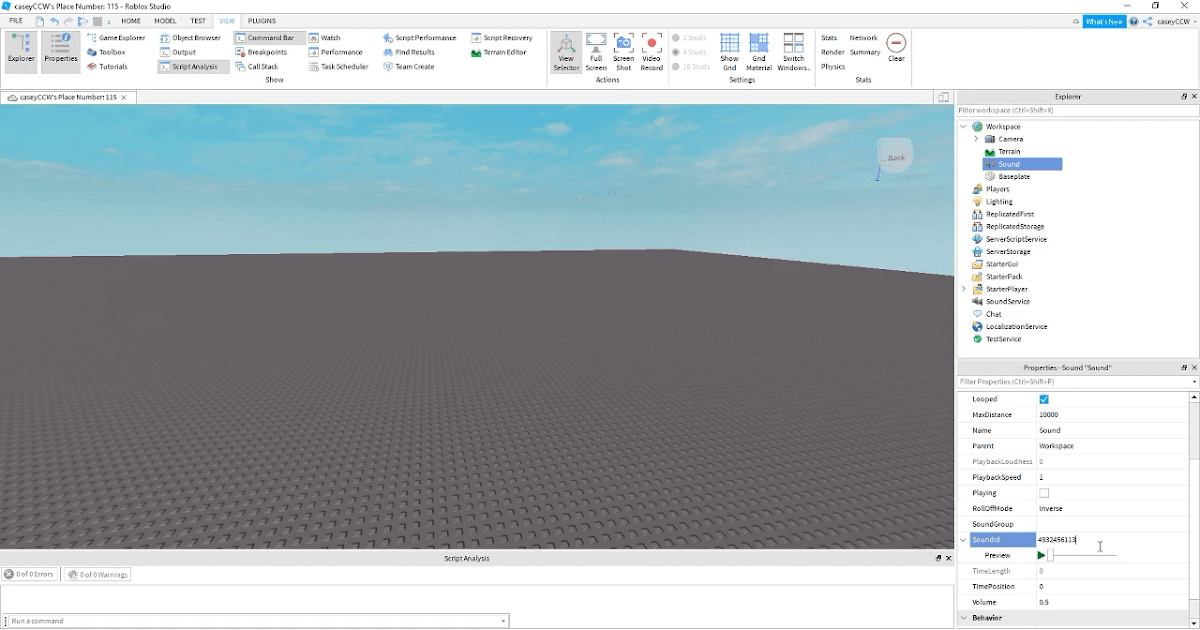The height and width of the screenshot is (630, 1200).
Task: Toggle errors filter in Script Analysis
Action: pyautogui.click(x=30, y=574)
